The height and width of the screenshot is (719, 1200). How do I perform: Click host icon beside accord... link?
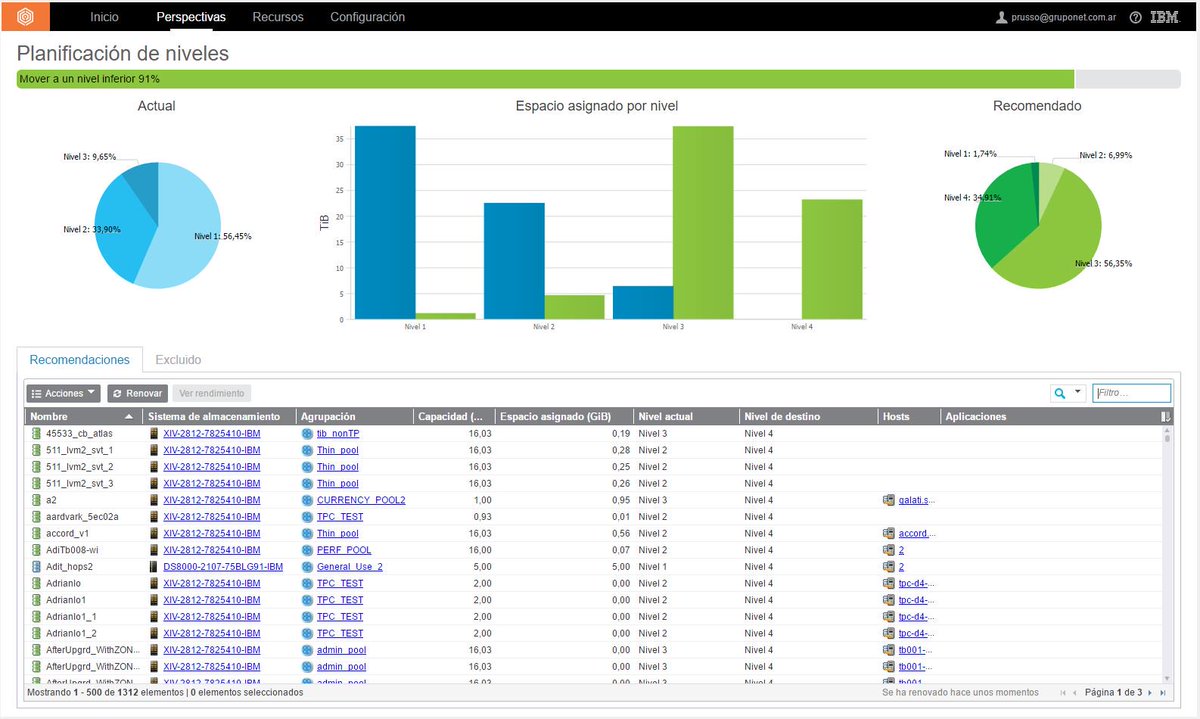(x=888, y=533)
